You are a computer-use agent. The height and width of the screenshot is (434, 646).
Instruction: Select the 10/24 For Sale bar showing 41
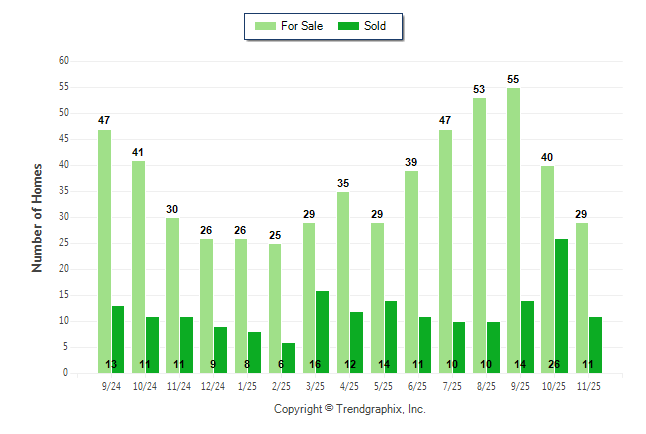(138, 266)
